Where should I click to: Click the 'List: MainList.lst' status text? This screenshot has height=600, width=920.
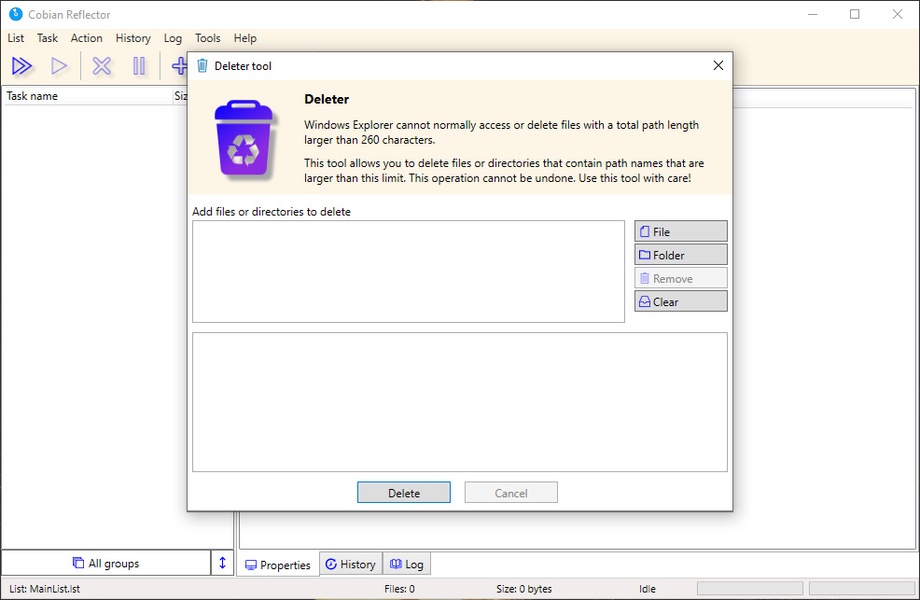pyautogui.click(x=45, y=589)
